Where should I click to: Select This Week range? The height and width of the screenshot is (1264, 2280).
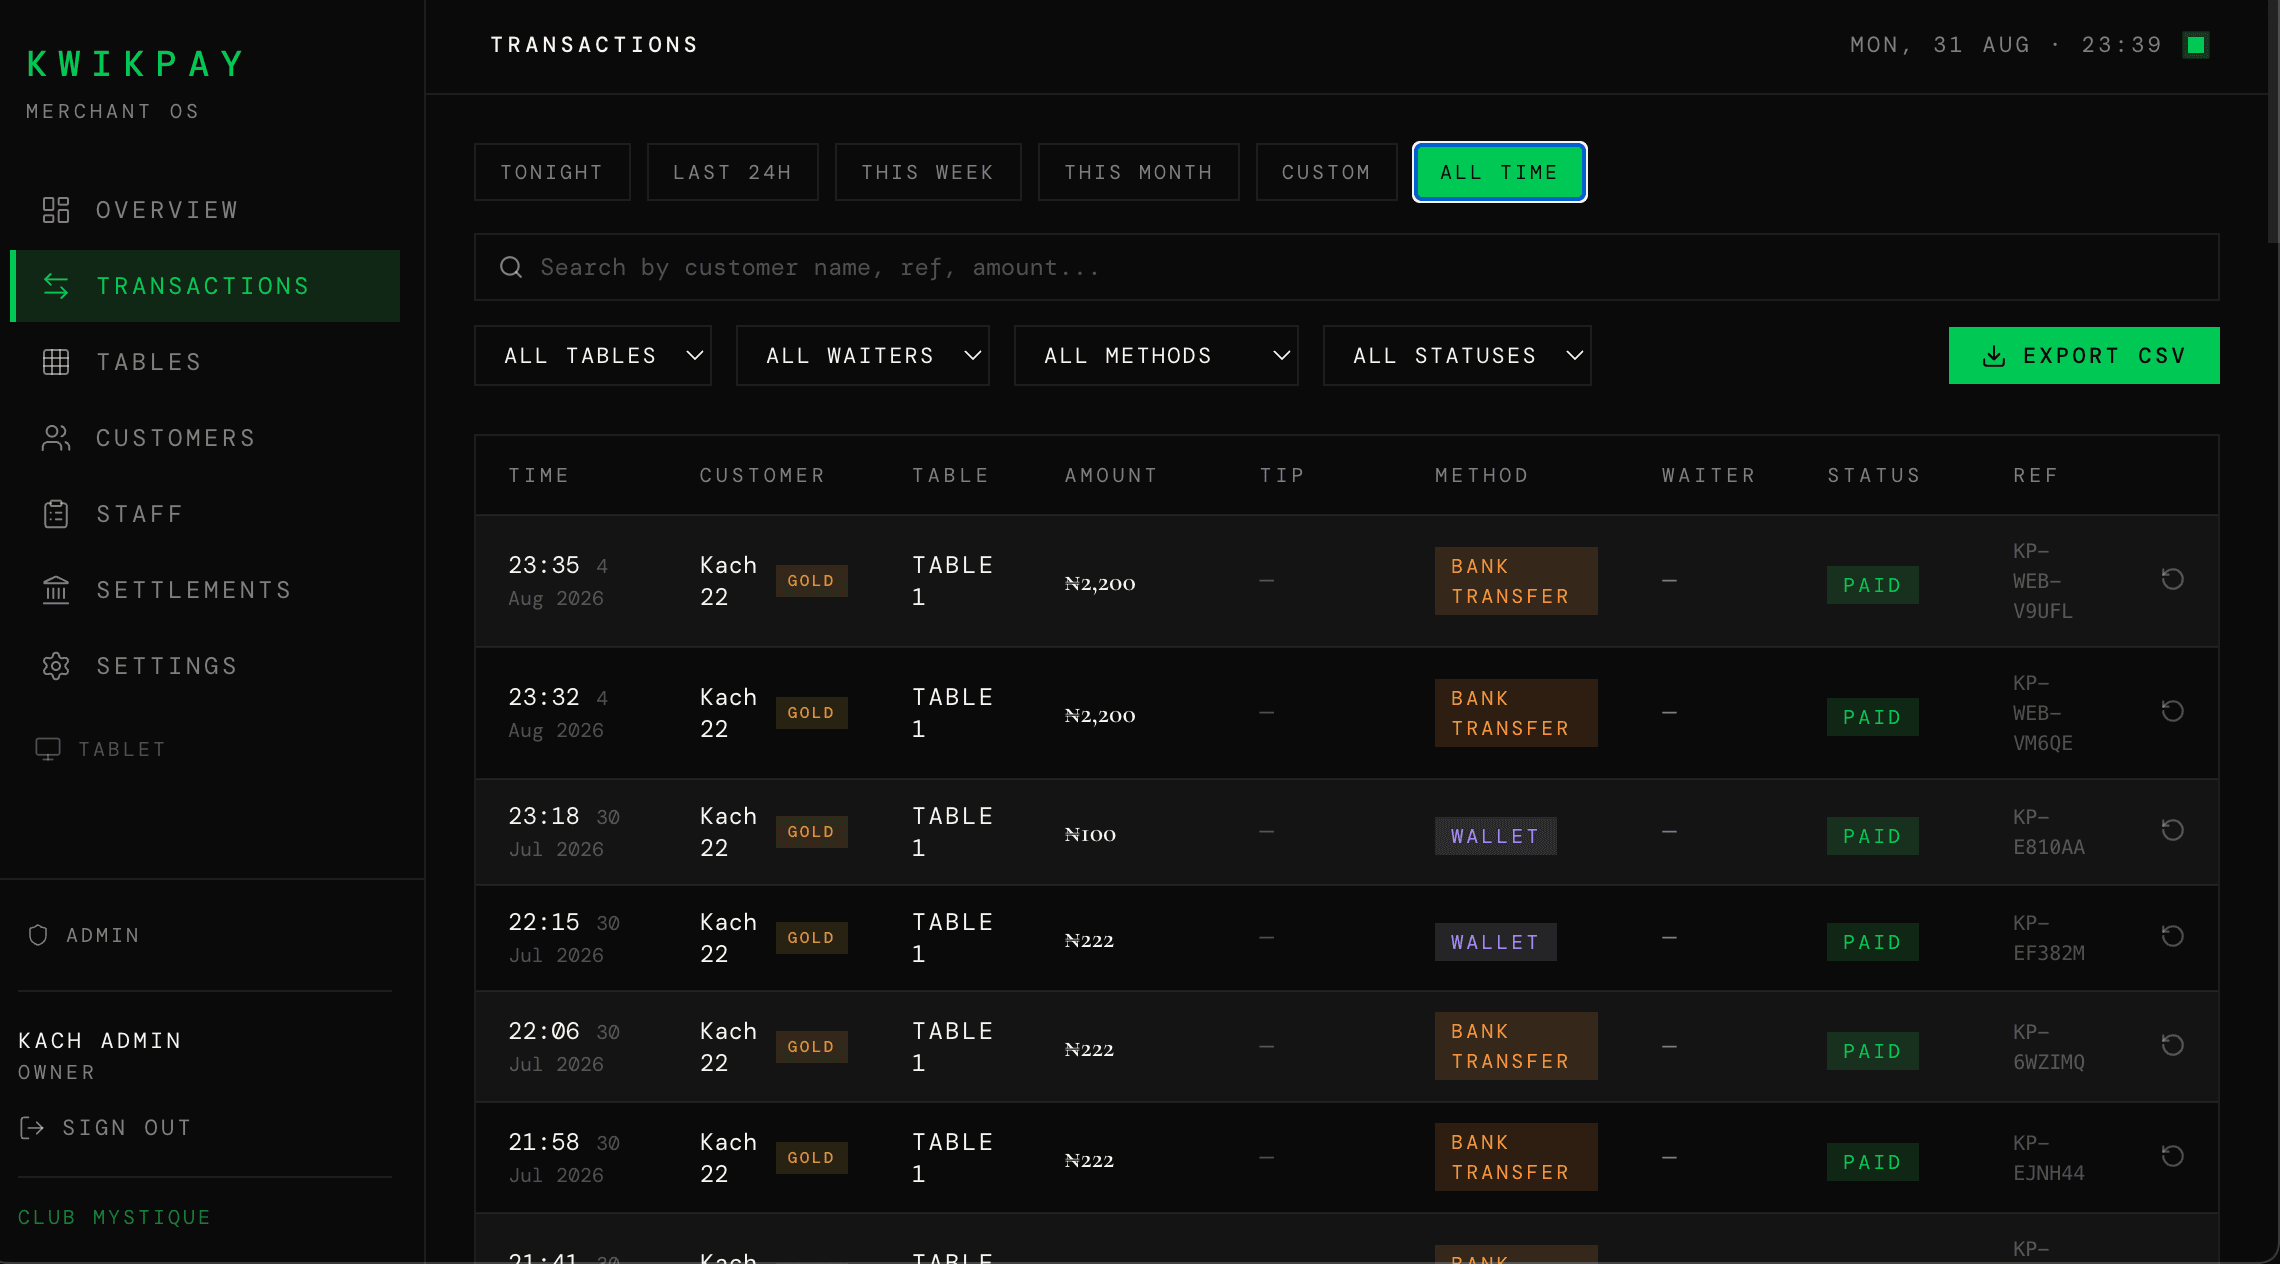[928, 172]
